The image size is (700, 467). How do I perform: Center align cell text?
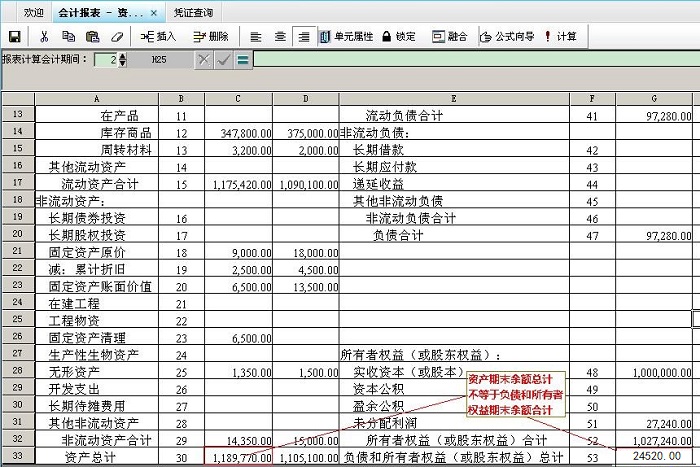click(x=280, y=37)
